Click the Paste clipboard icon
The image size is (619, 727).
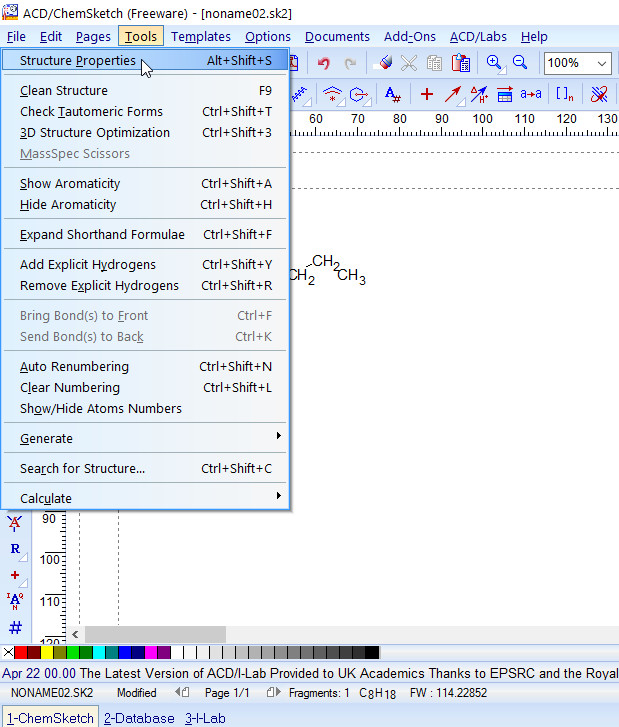461,63
